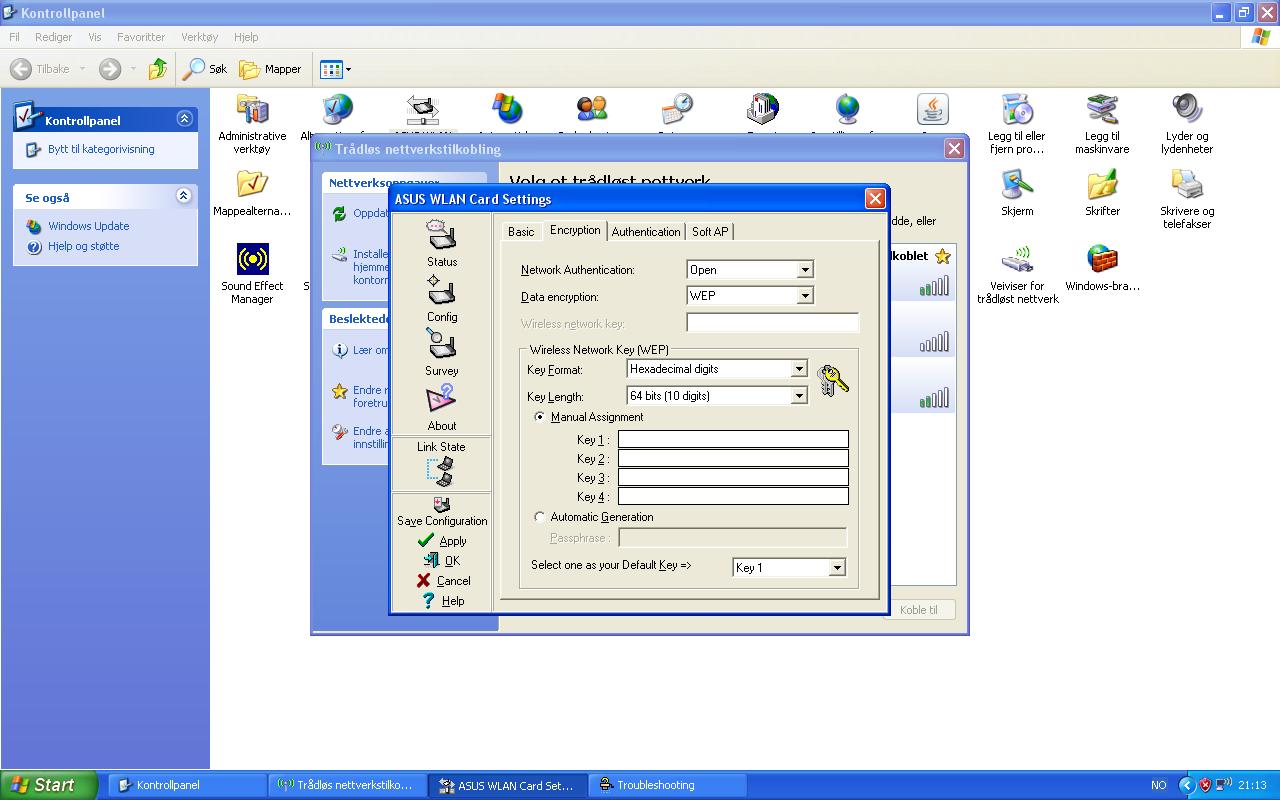This screenshot has height=800, width=1280.
Task: Click the Key 1 input field
Action: coord(733,439)
